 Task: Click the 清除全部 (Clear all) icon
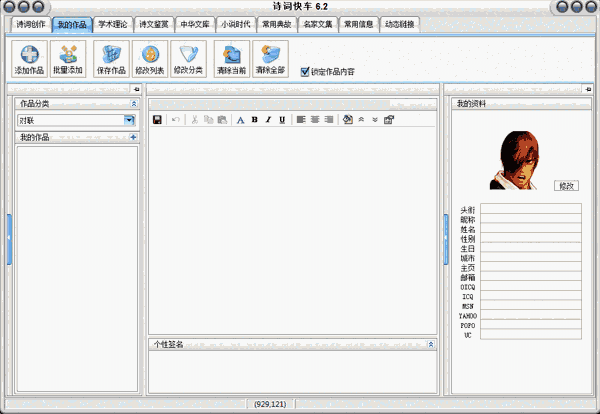point(270,59)
